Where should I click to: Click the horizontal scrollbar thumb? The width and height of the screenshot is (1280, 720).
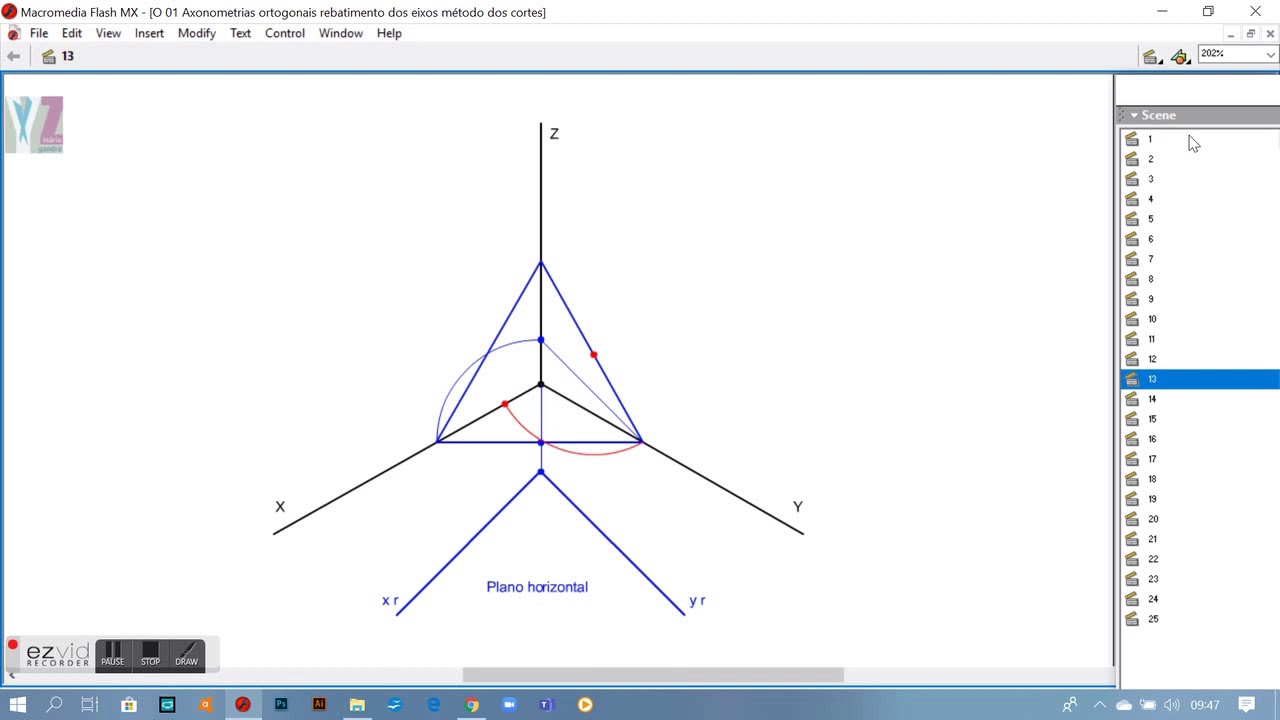click(x=653, y=675)
